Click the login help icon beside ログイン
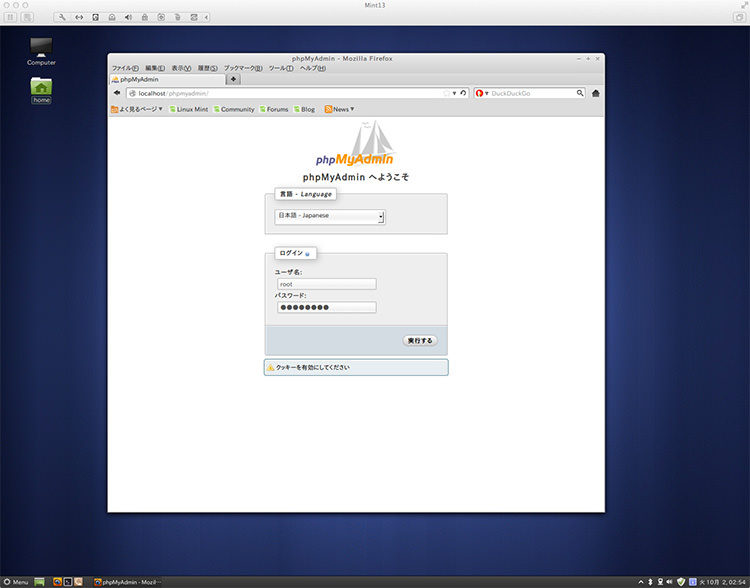750x588 pixels. 307,254
